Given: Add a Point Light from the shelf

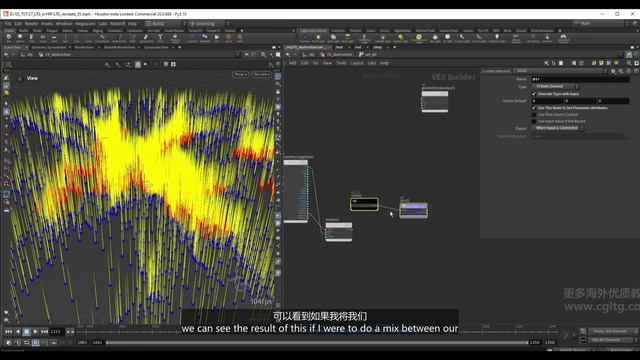Looking at the screenshot, I should tap(318, 38).
